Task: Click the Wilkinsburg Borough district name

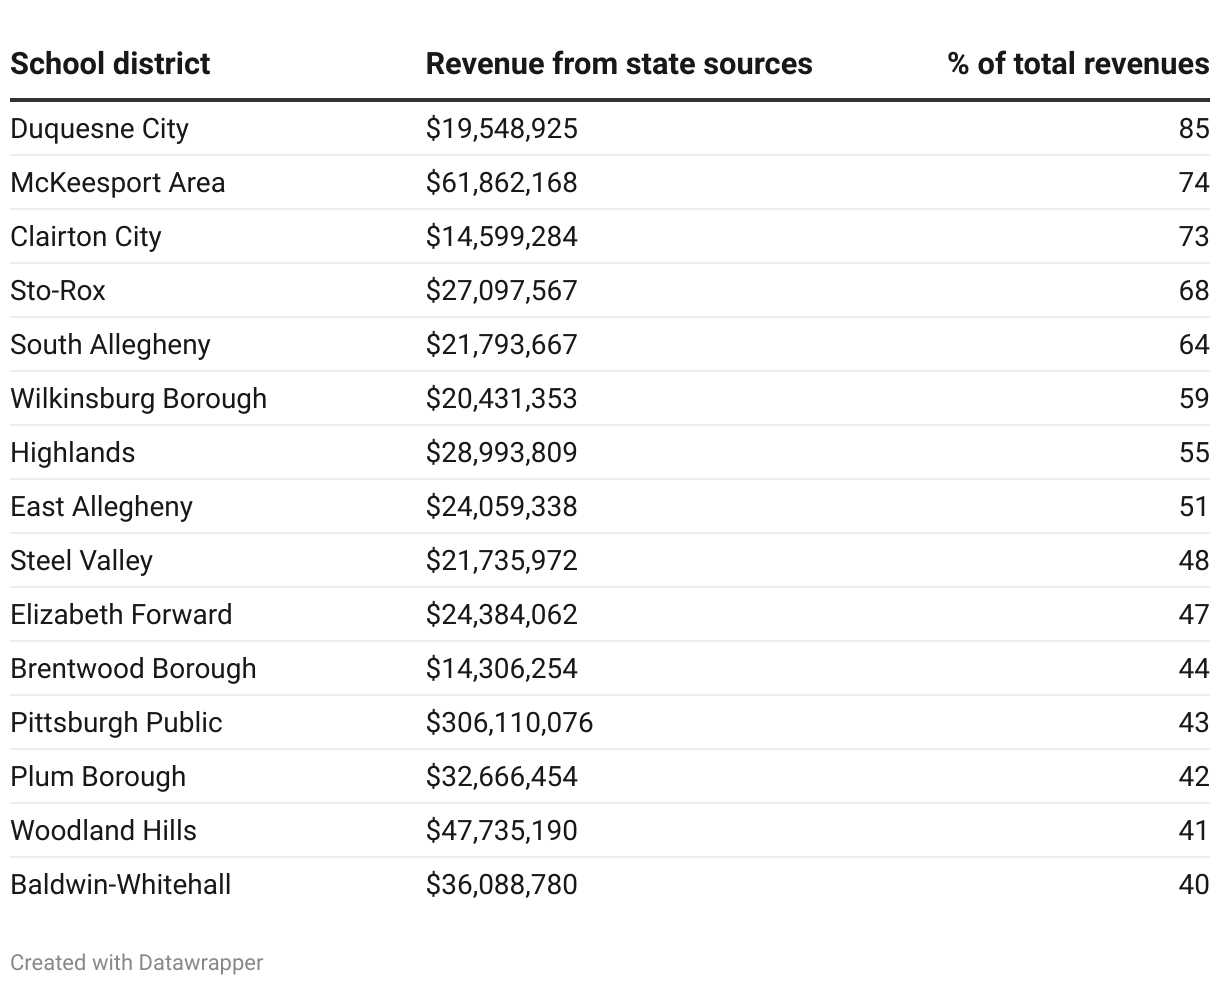Action: pyautogui.click(x=138, y=399)
